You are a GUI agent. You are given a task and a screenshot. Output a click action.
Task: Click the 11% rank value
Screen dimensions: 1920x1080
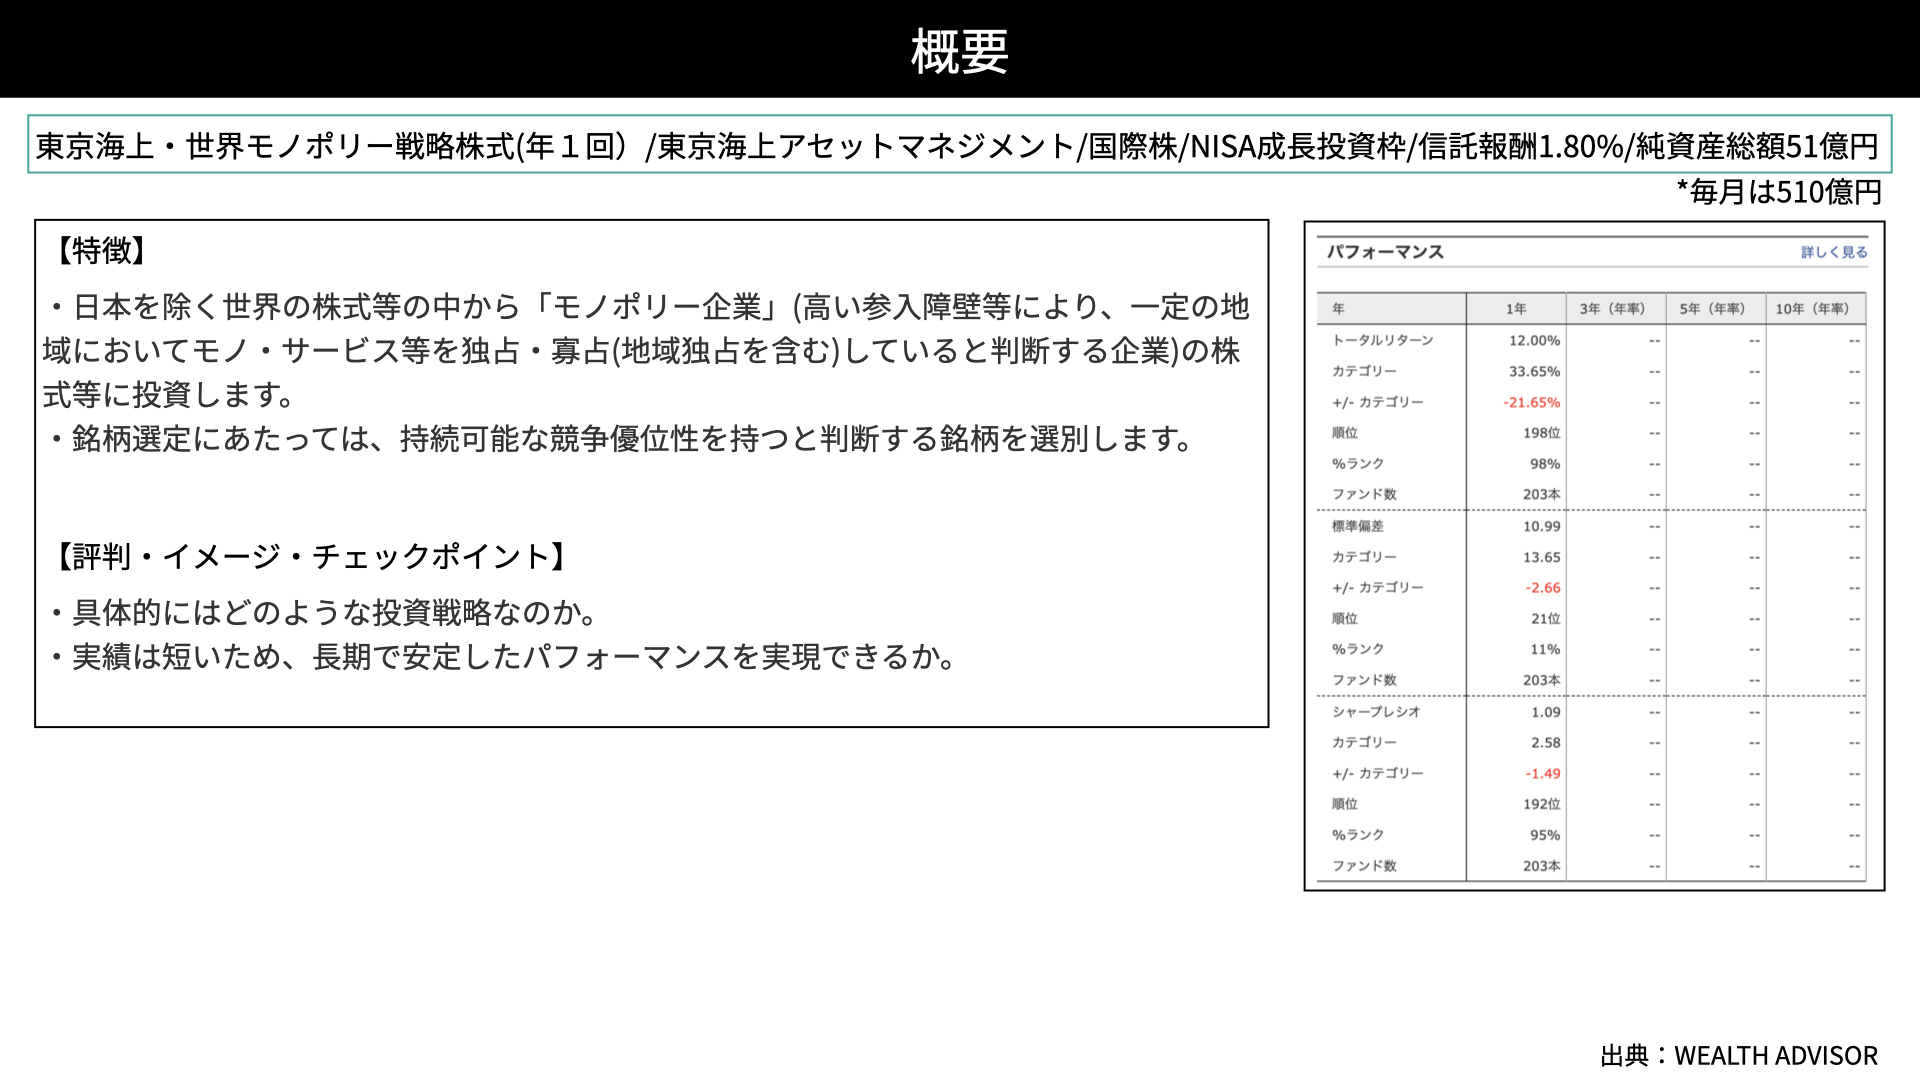(1545, 650)
